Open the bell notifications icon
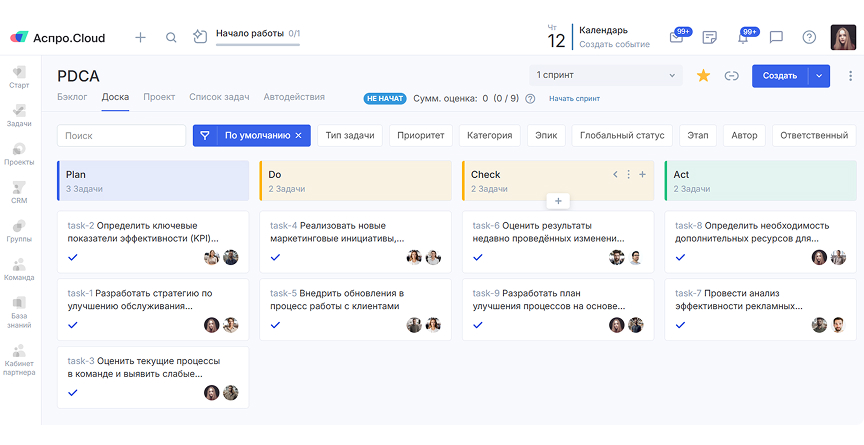Screen dimensions: 864x445 tap(743, 37)
